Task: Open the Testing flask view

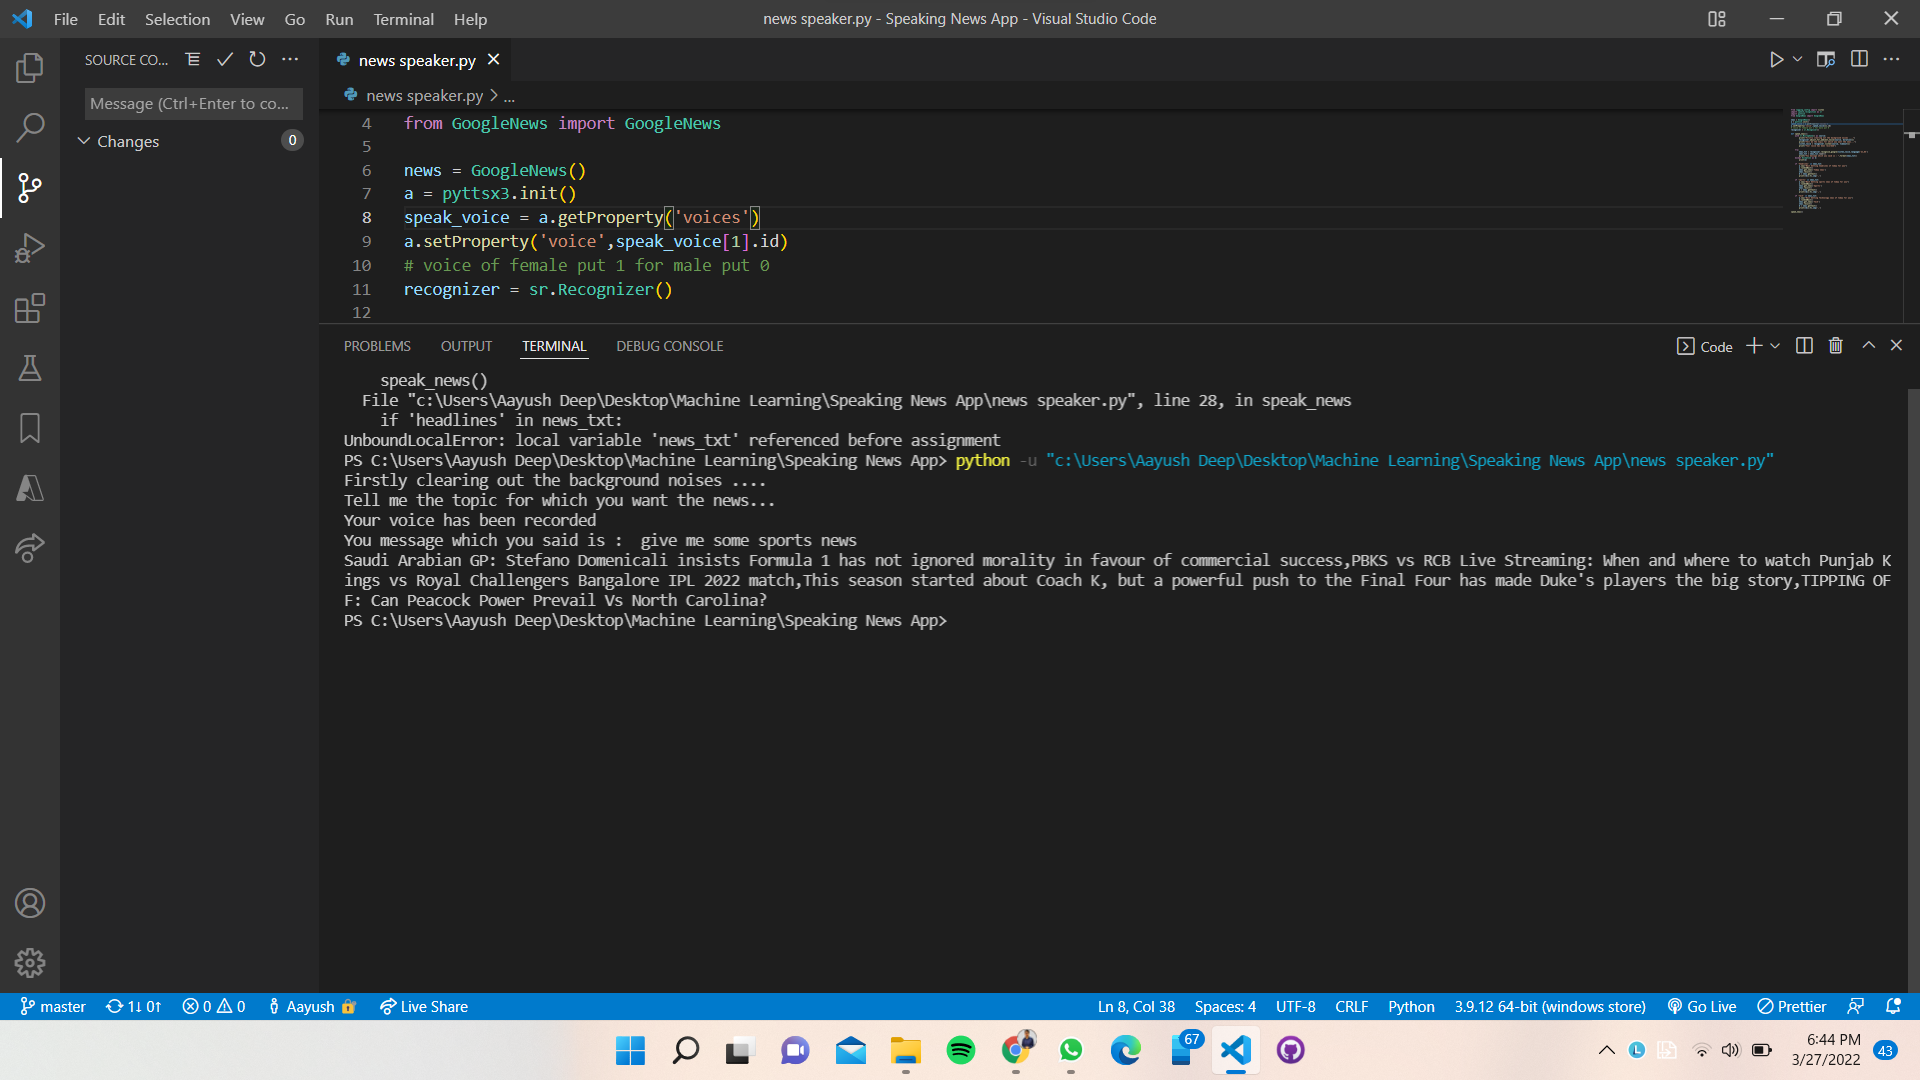Action: (30, 368)
